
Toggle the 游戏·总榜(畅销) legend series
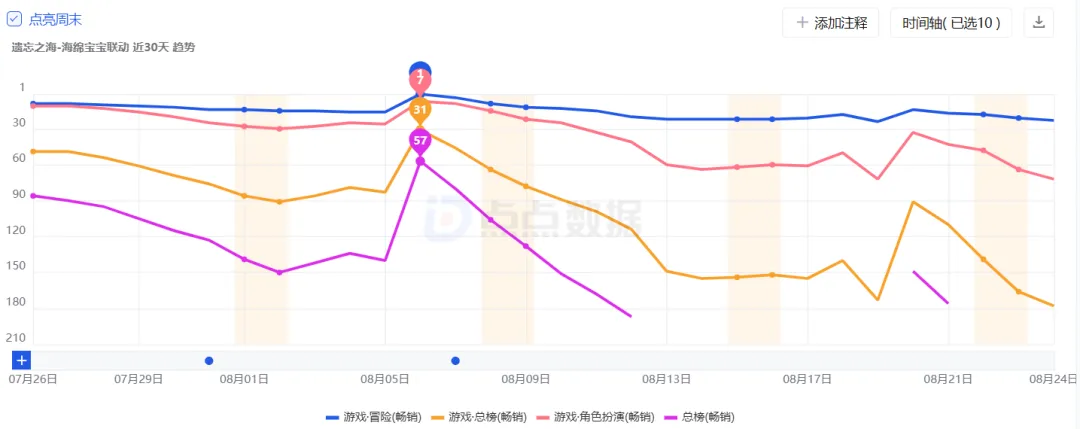pos(479,417)
